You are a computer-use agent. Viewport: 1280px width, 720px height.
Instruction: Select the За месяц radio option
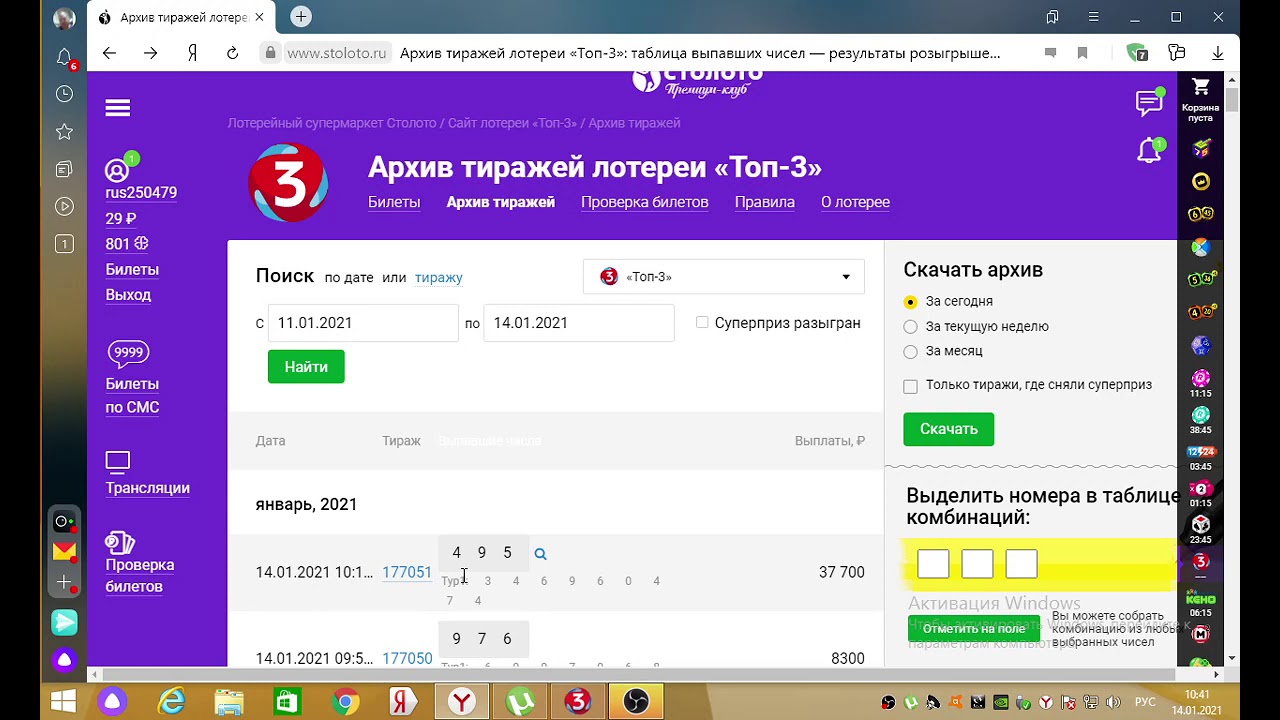click(x=910, y=352)
